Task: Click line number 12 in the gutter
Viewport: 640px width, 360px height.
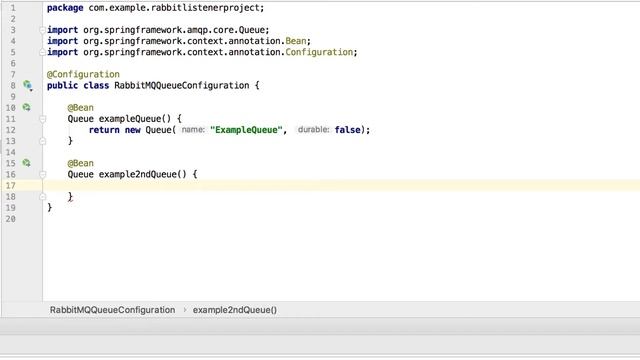Action: click(x=11, y=130)
